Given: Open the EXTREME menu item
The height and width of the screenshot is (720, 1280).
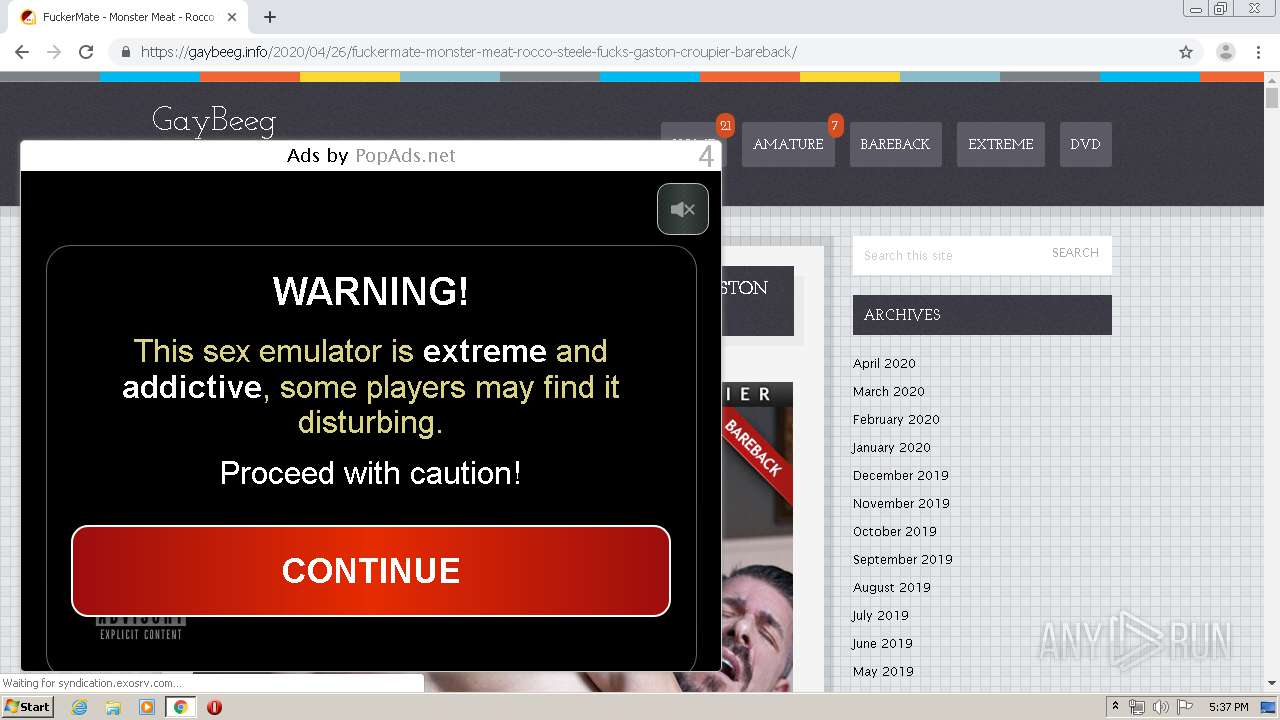Looking at the screenshot, I should click(x=1001, y=144).
